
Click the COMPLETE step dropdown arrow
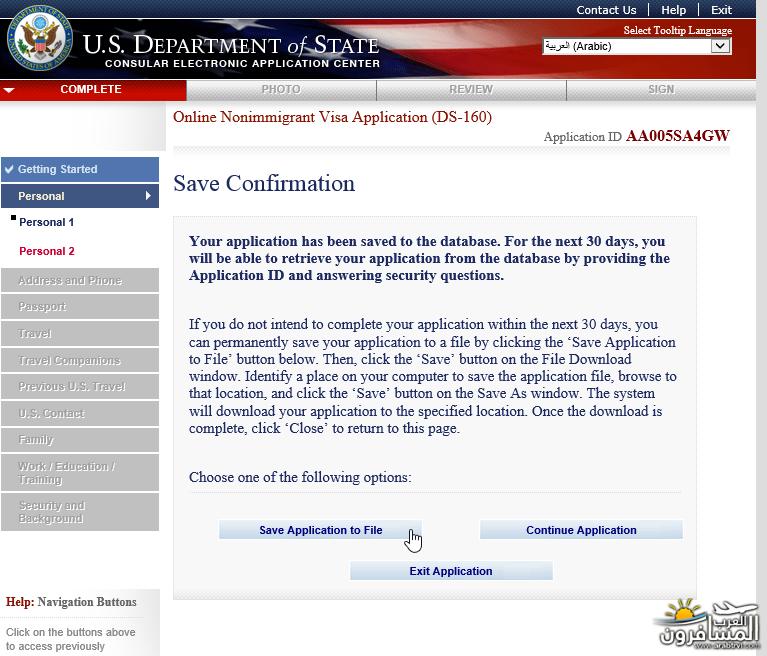coord(9,90)
